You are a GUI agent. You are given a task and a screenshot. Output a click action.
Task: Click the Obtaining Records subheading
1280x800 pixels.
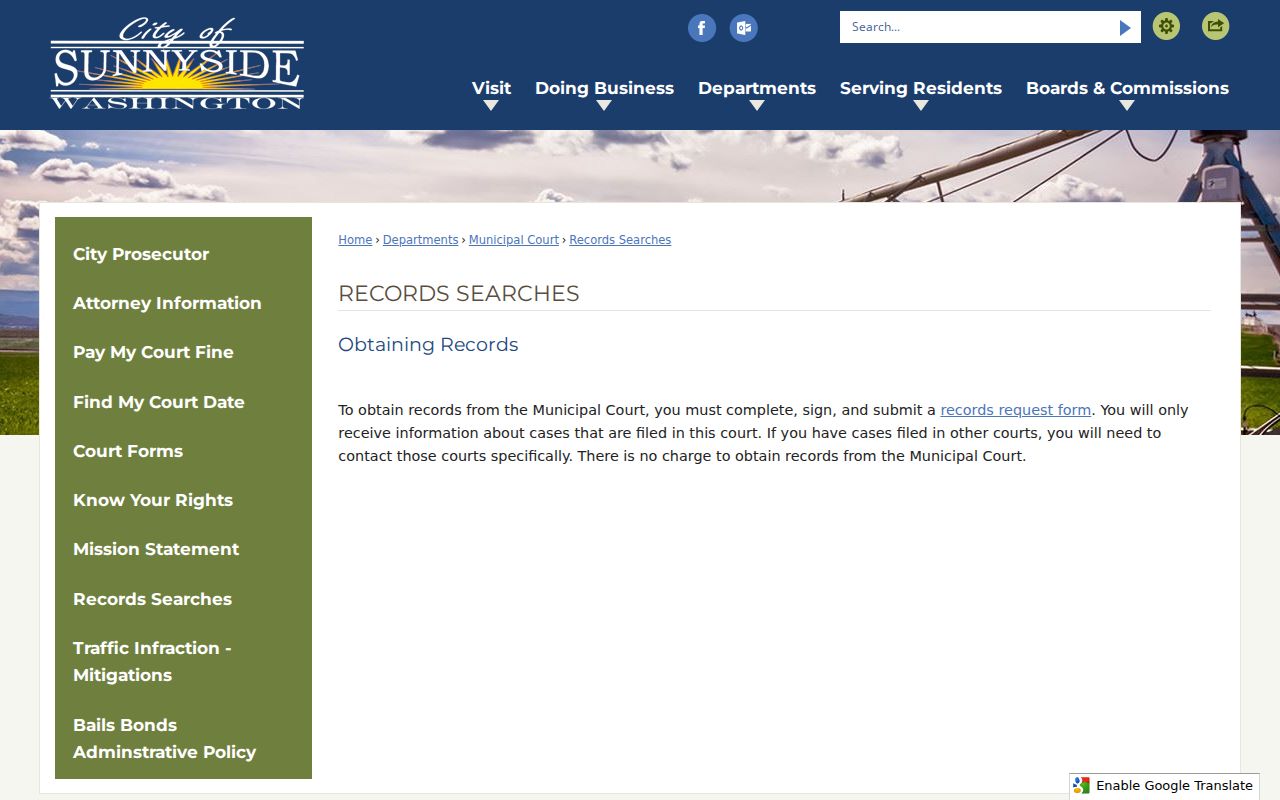(x=428, y=344)
